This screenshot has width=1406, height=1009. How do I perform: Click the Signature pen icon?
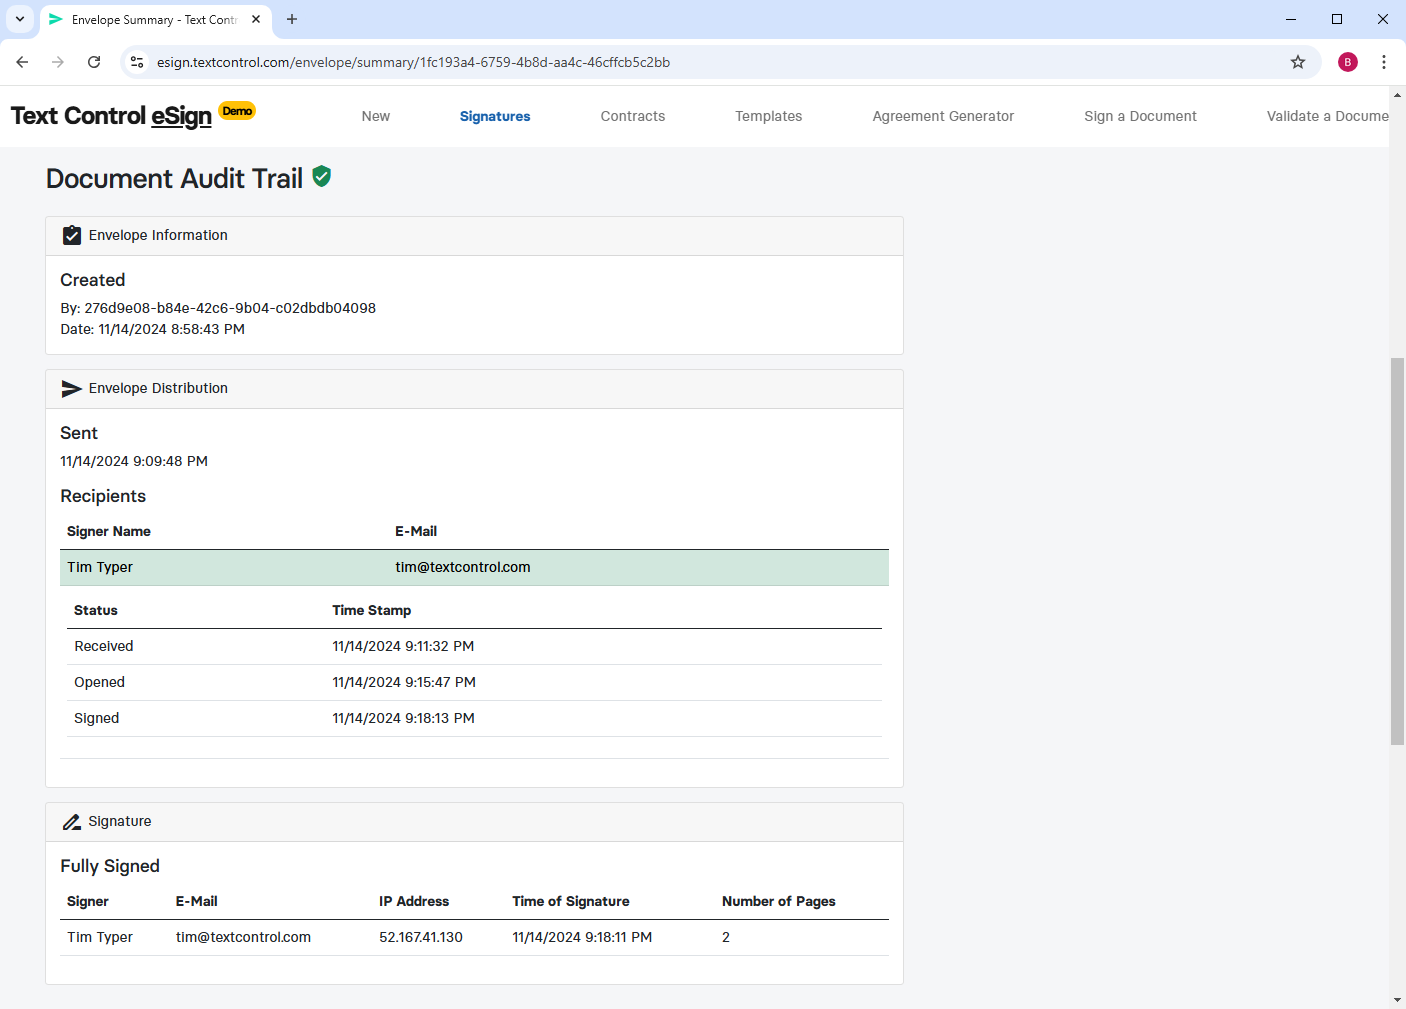(72, 822)
